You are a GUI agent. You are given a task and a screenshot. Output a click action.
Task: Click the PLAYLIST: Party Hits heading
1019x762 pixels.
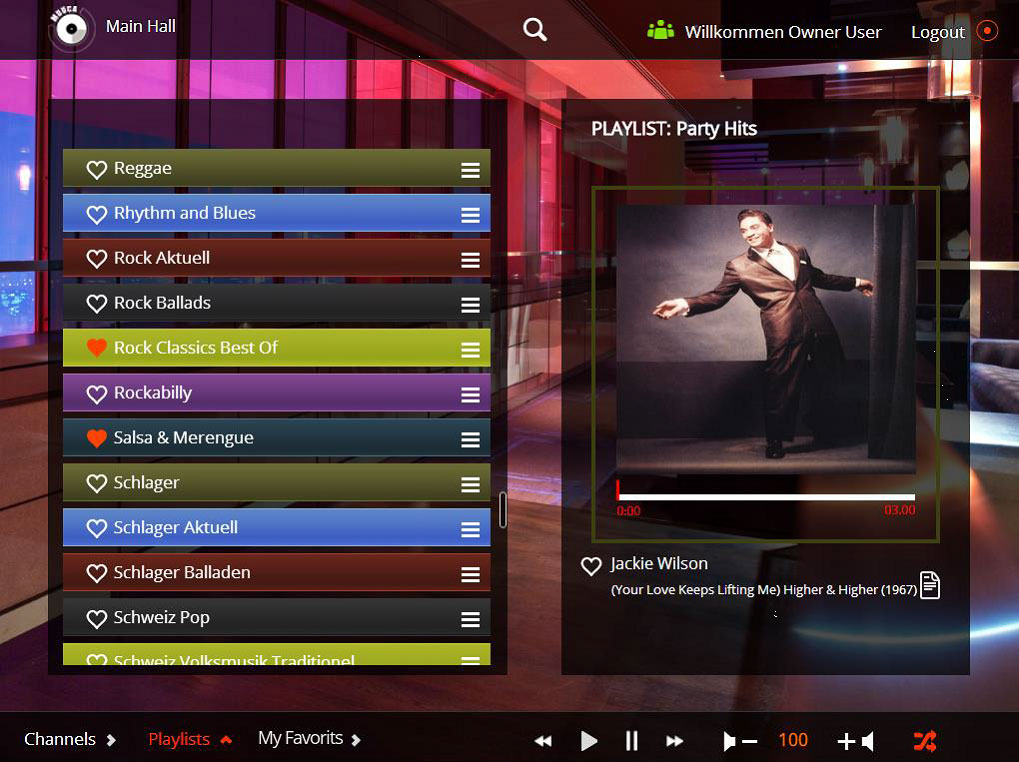tap(674, 129)
